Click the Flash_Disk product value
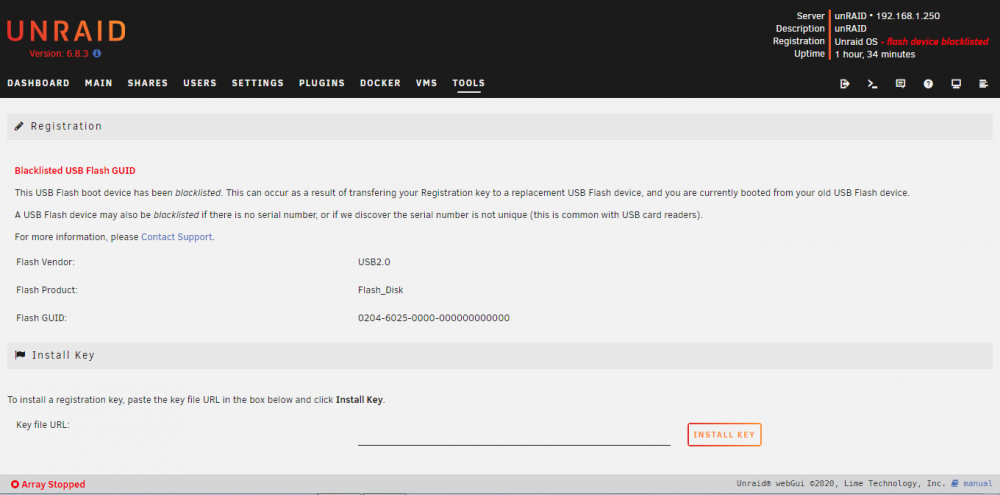 (x=381, y=290)
